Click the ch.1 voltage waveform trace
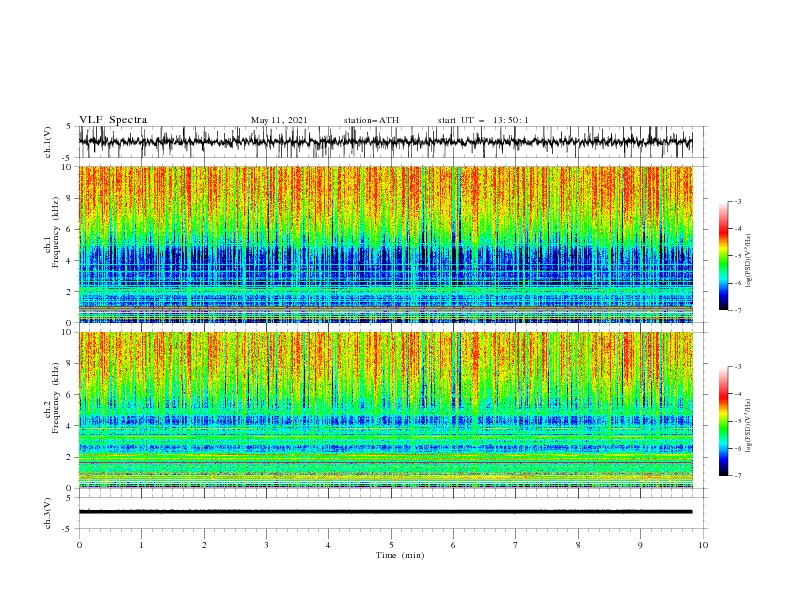Image resolution: width=792 pixels, height=612 pixels. pos(385,142)
